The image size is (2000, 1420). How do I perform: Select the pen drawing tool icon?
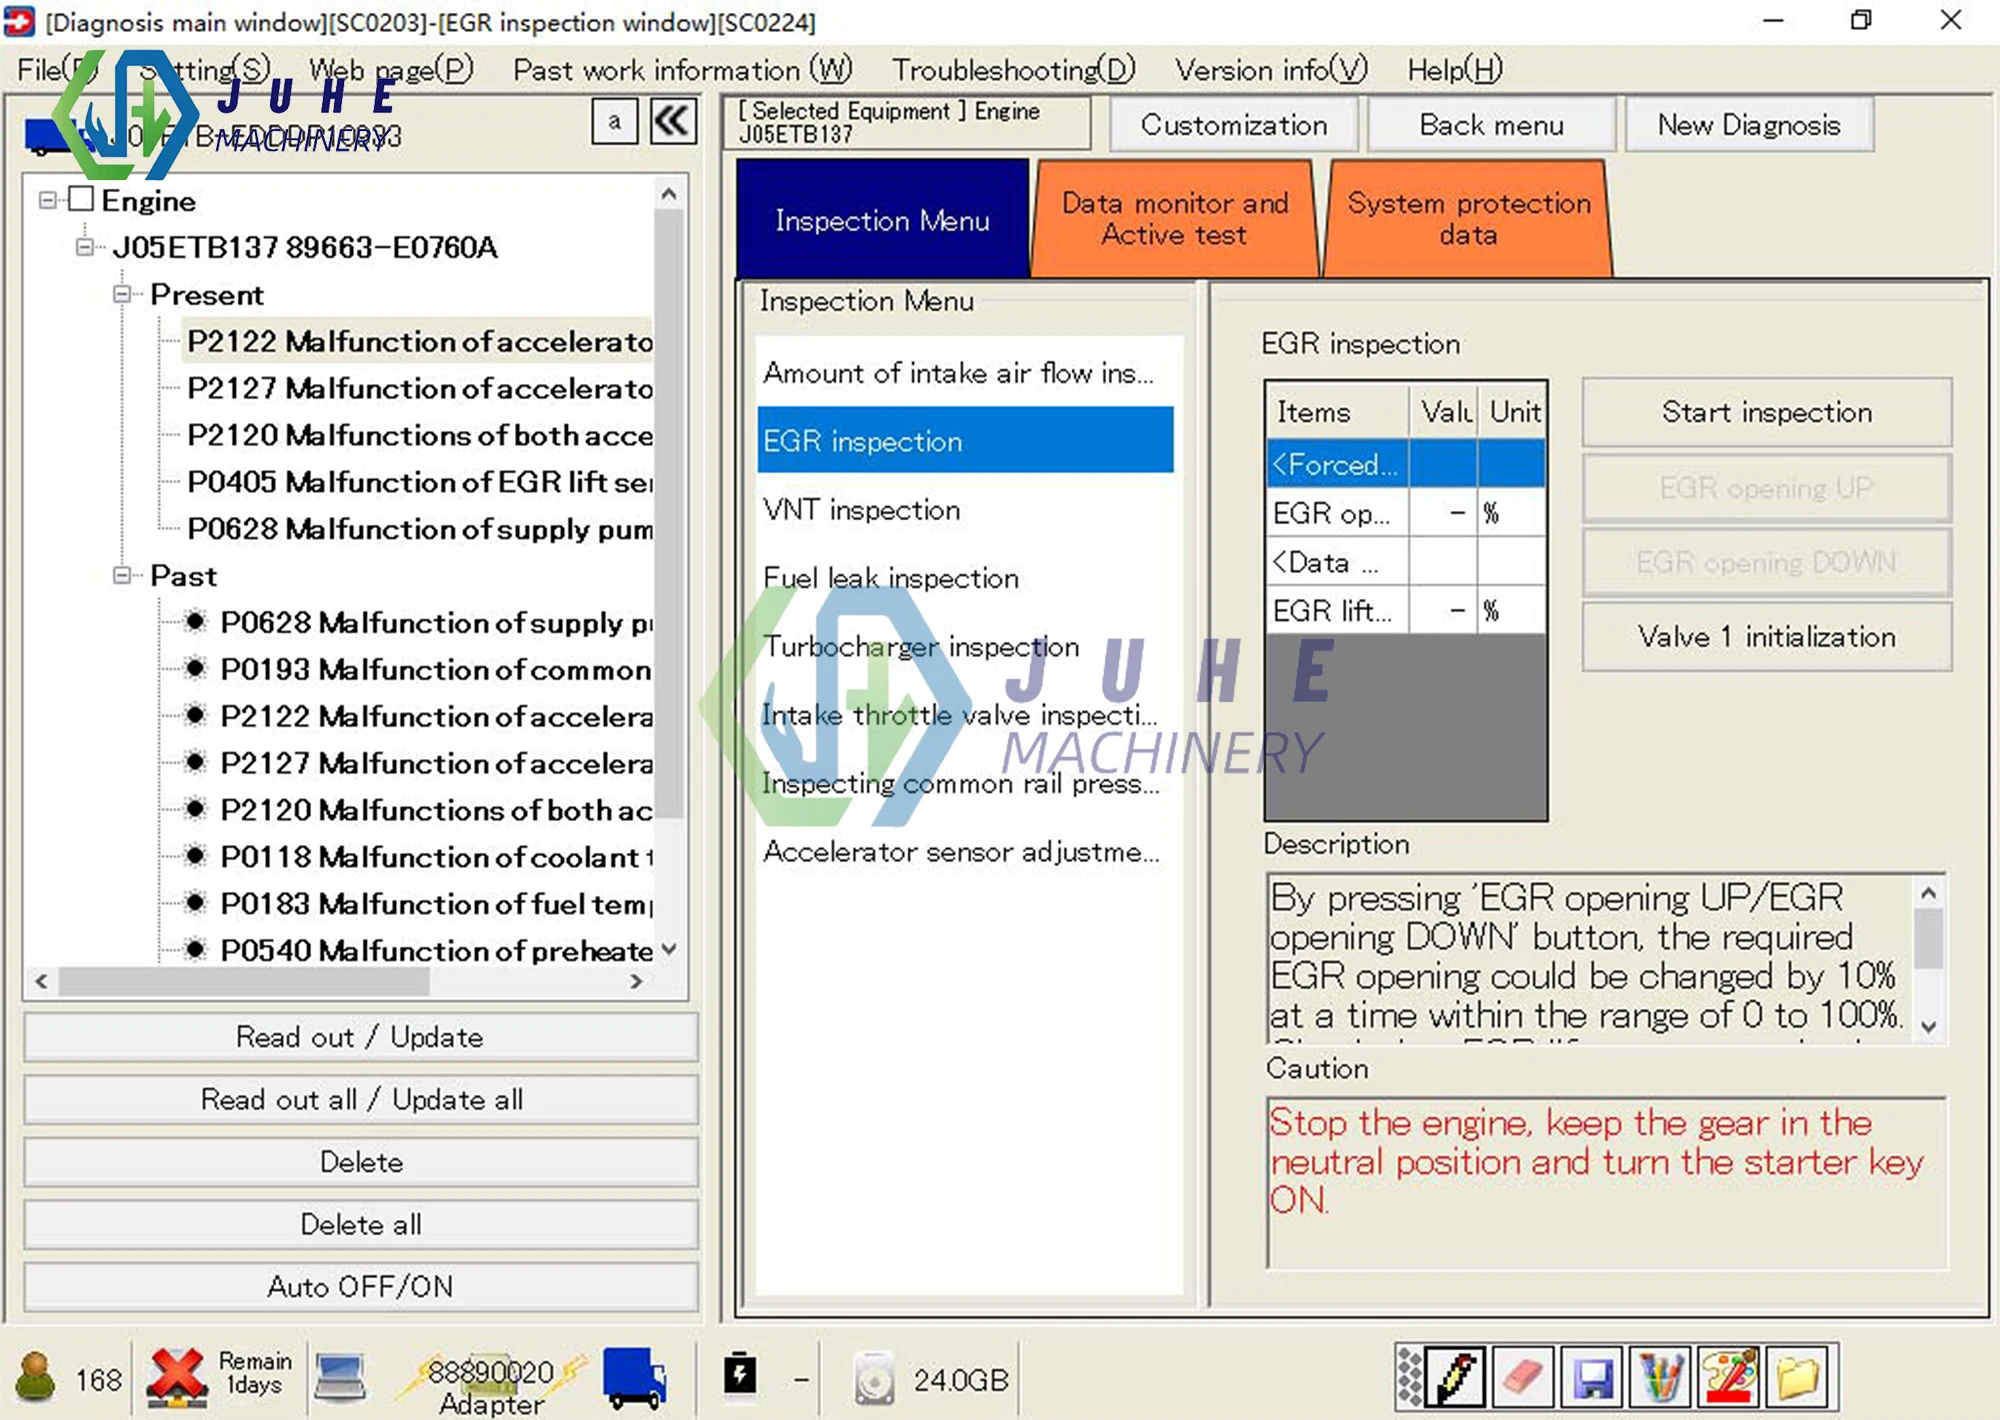(x=1457, y=1379)
